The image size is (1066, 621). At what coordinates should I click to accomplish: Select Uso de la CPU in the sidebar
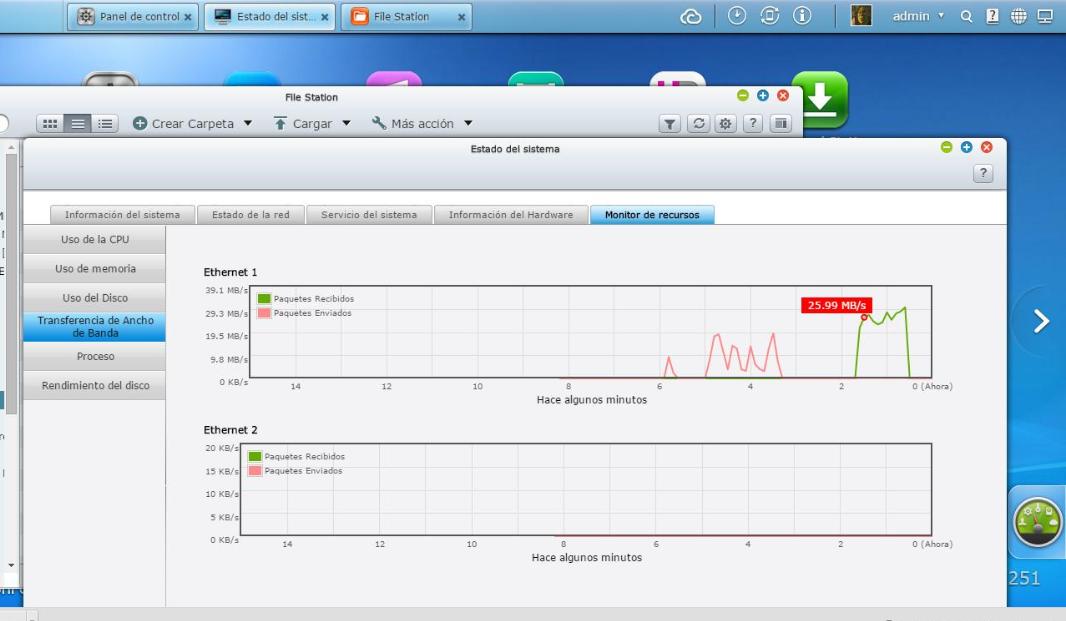coord(94,239)
